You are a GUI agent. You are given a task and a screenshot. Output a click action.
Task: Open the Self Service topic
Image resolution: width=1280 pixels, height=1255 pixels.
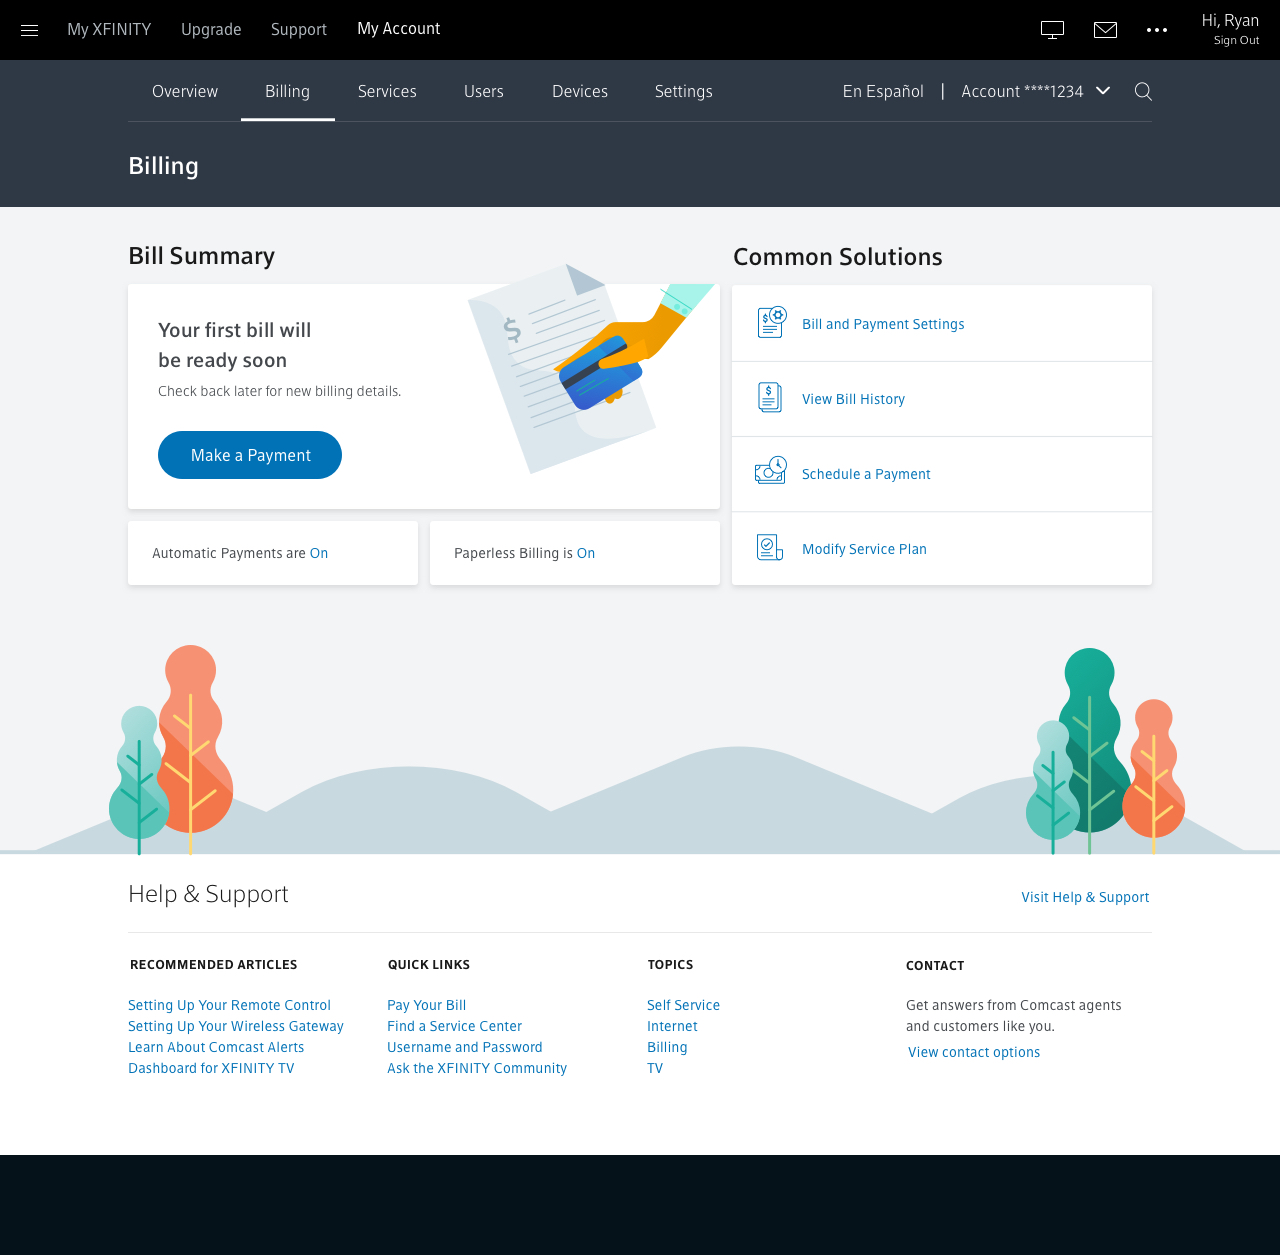pos(683,1005)
